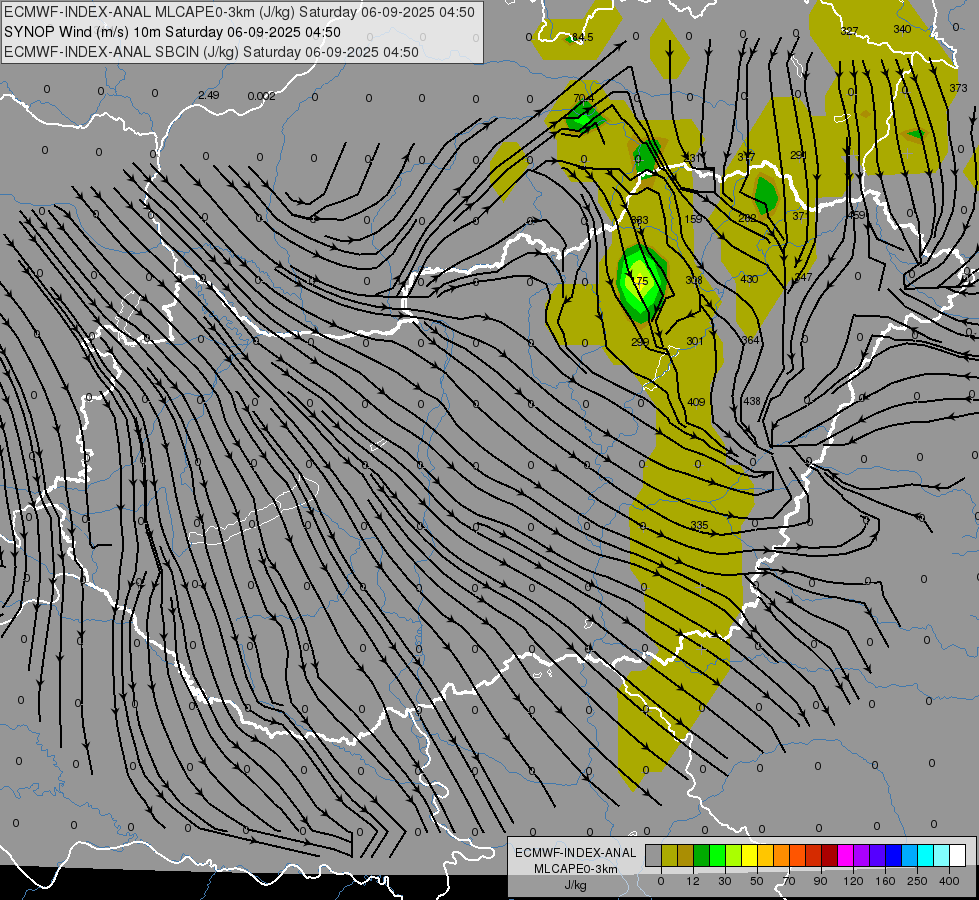This screenshot has height=900, width=979.
Task: Click the map value 231
Action: 691,158
